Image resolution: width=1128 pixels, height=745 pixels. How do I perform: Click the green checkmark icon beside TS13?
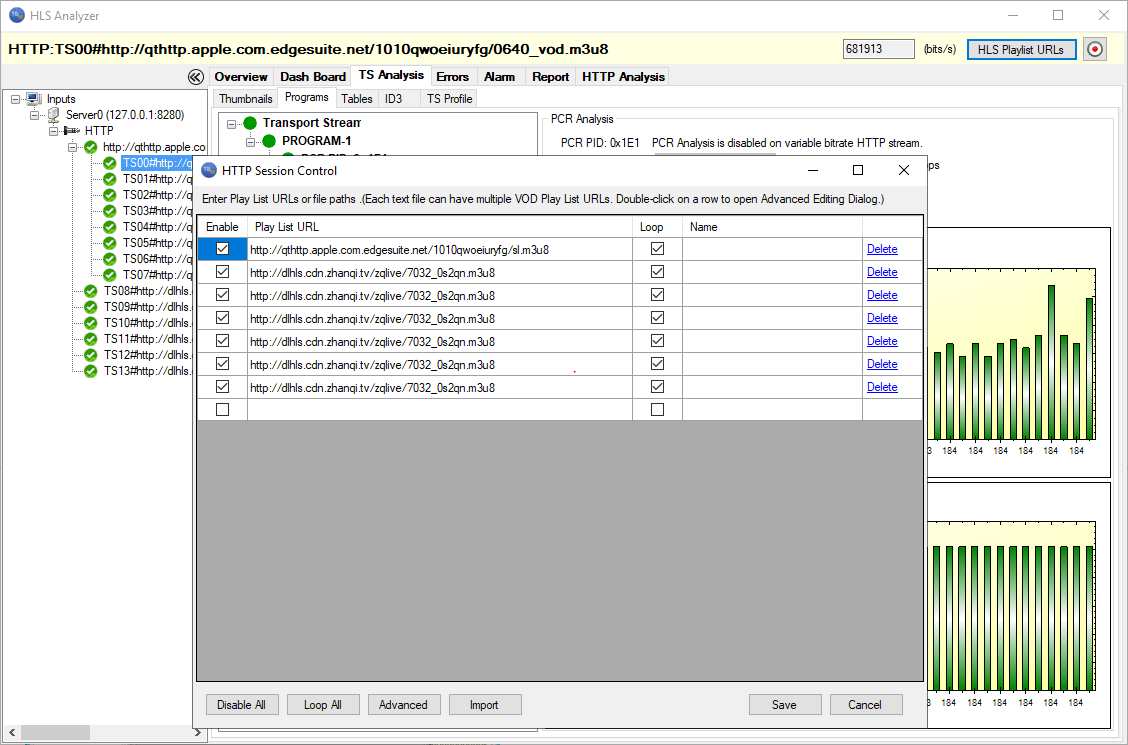(91, 371)
